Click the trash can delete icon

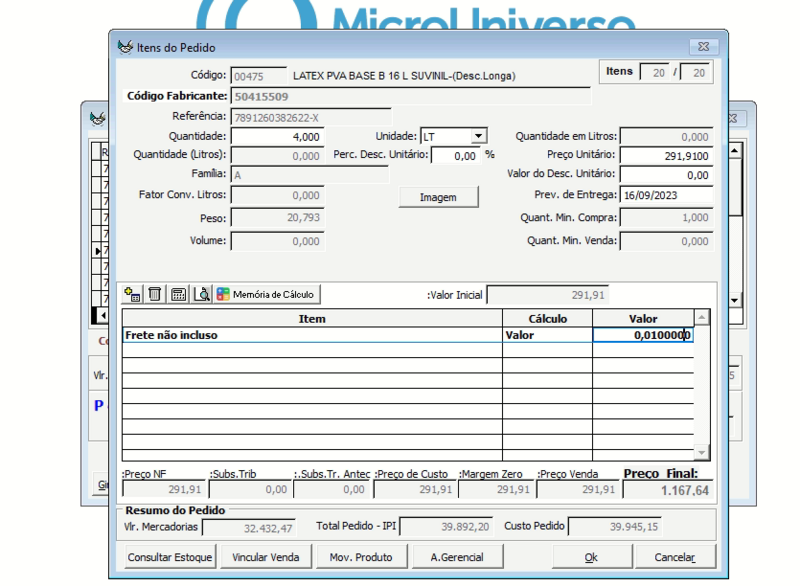pos(155,294)
